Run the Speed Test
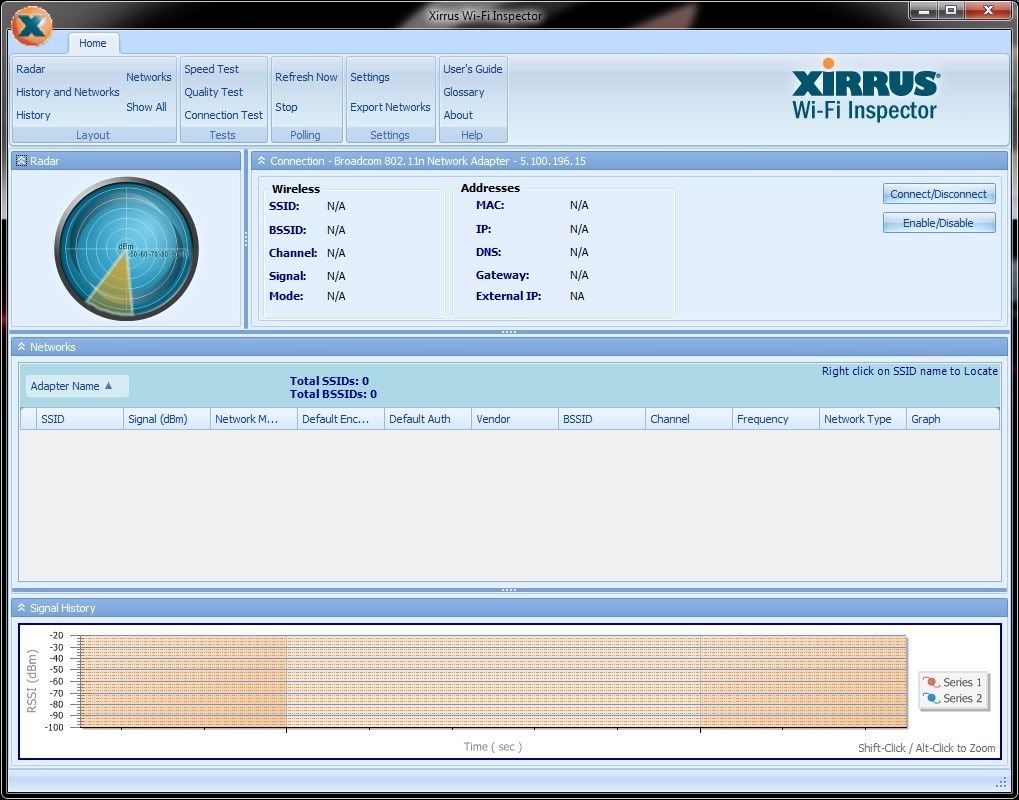Viewport: 1019px width, 800px height. click(x=211, y=69)
